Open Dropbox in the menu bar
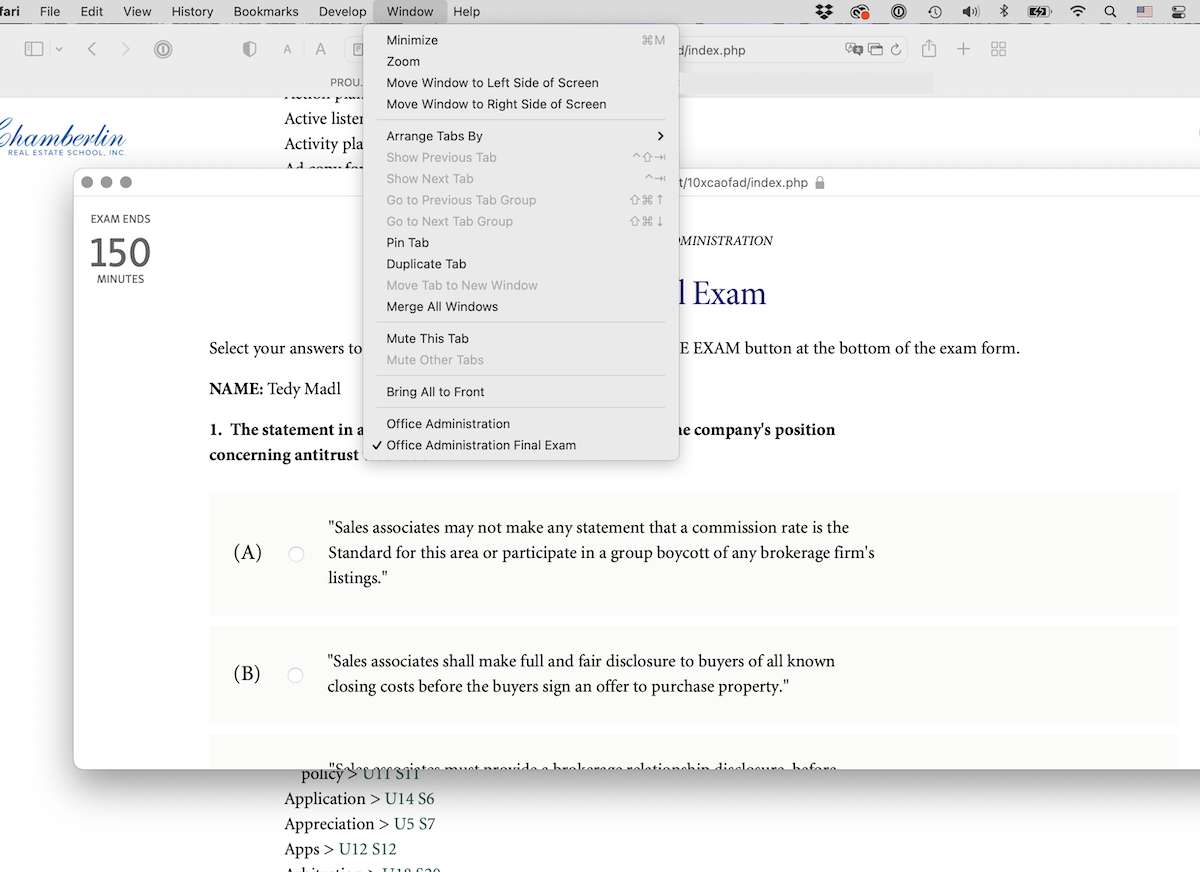The image size is (1200, 872). pos(824,12)
